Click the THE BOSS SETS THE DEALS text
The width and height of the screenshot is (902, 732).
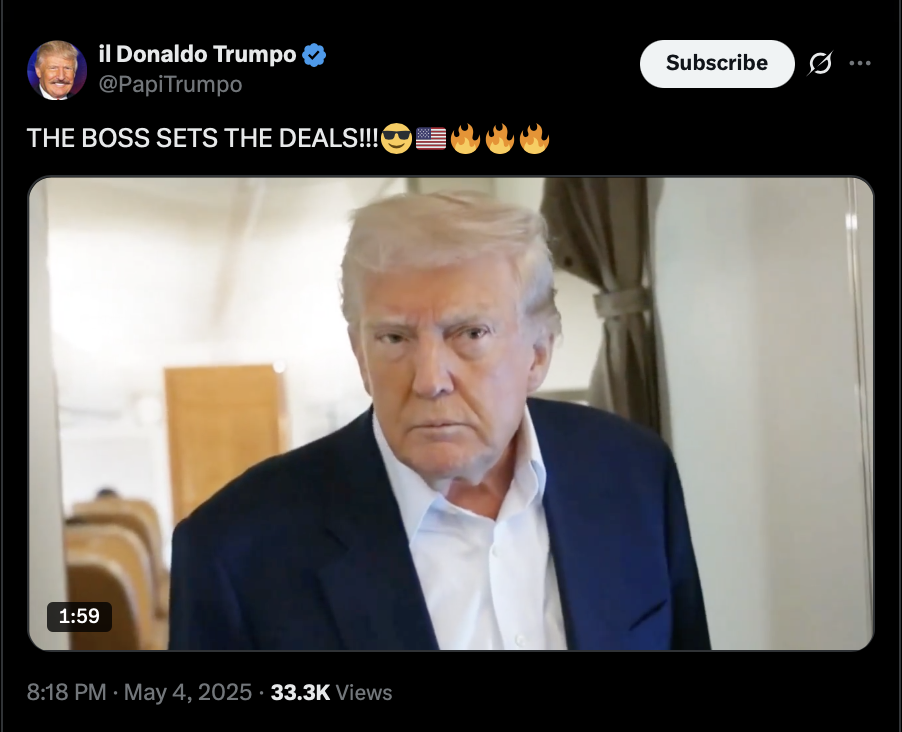(x=202, y=138)
